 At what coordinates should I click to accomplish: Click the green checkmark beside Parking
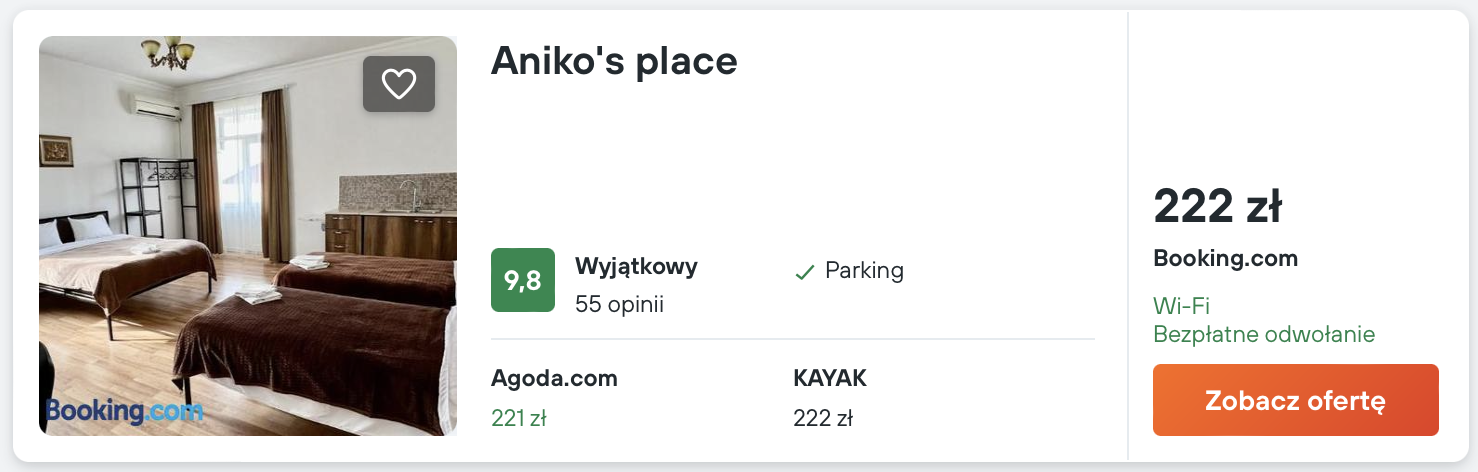pyautogui.click(x=804, y=272)
